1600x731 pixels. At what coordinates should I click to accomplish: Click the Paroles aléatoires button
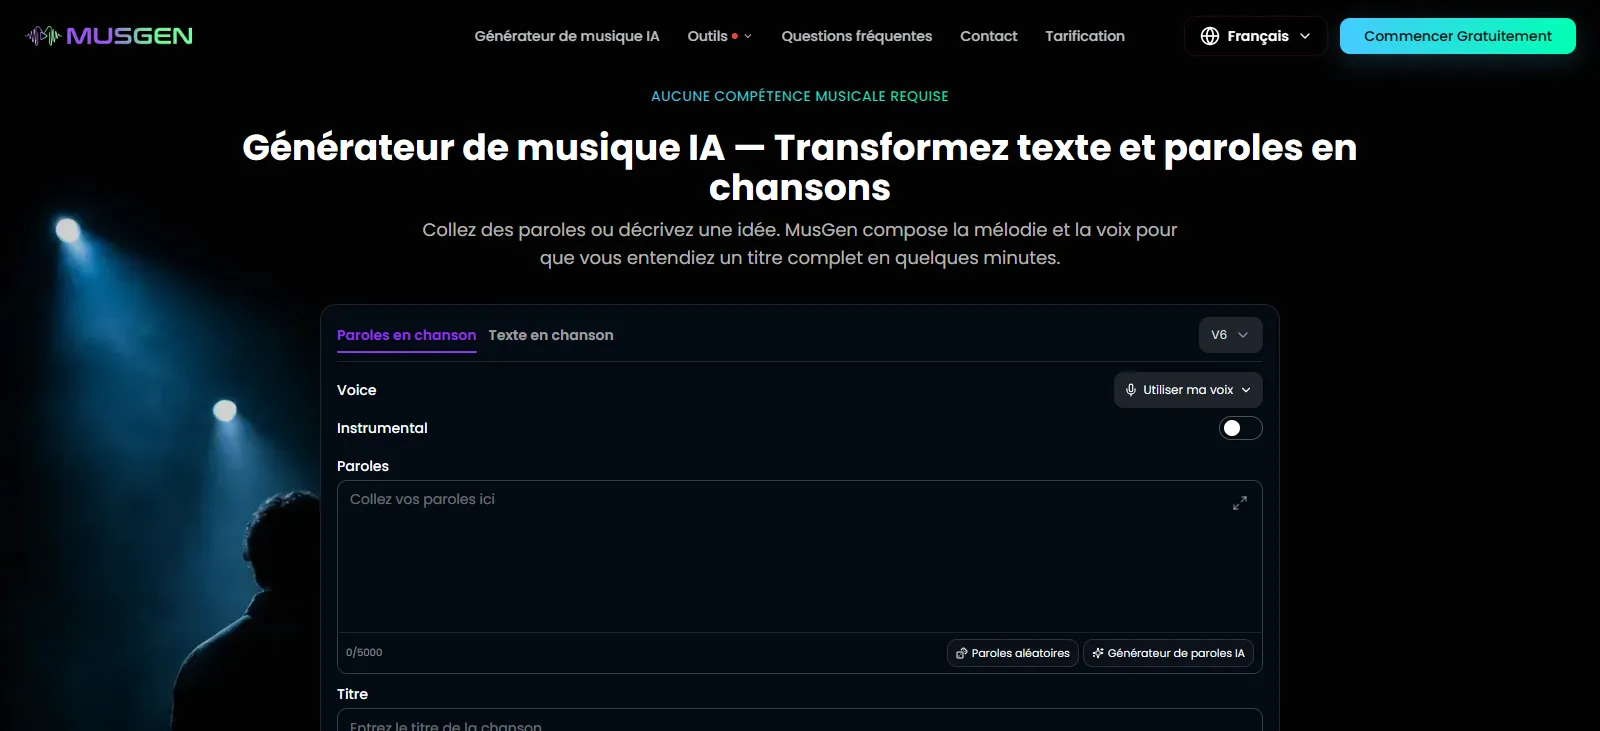(1013, 653)
